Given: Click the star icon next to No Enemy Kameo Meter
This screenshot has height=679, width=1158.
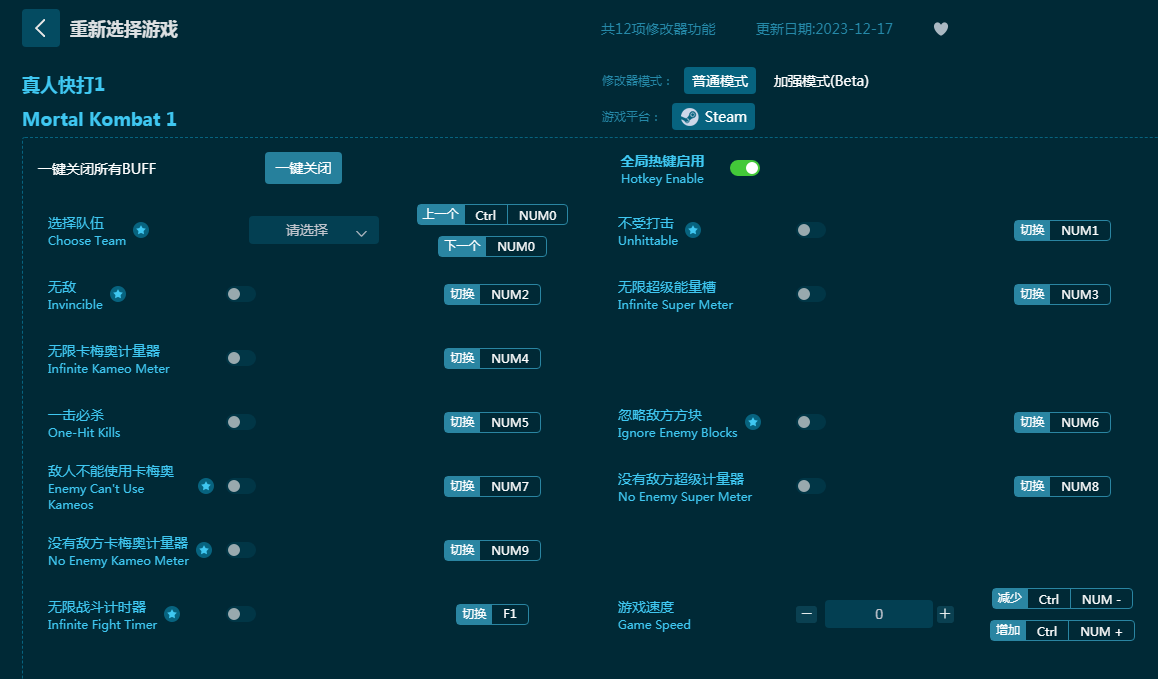Looking at the screenshot, I should click(x=204, y=550).
